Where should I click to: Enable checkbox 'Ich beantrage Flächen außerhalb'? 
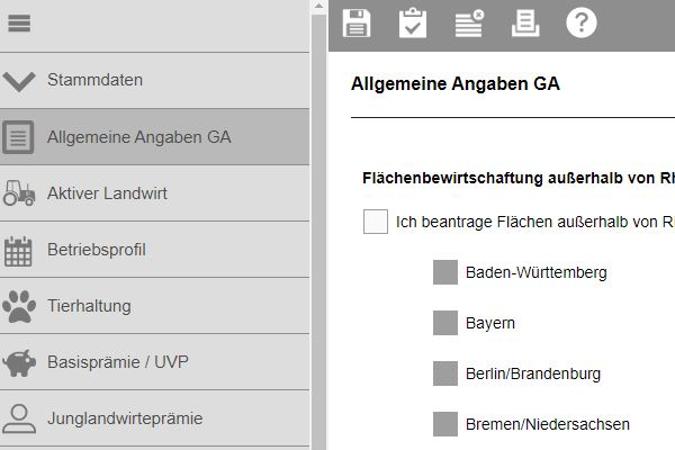[375, 222]
